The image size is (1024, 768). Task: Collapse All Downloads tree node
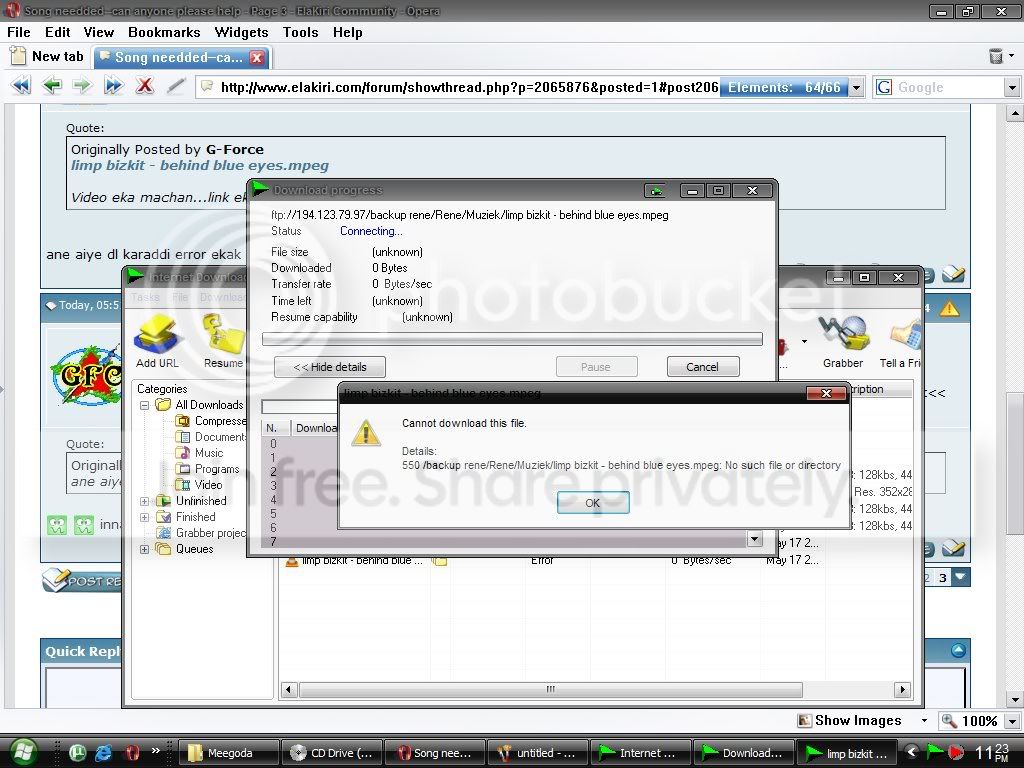click(144, 405)
